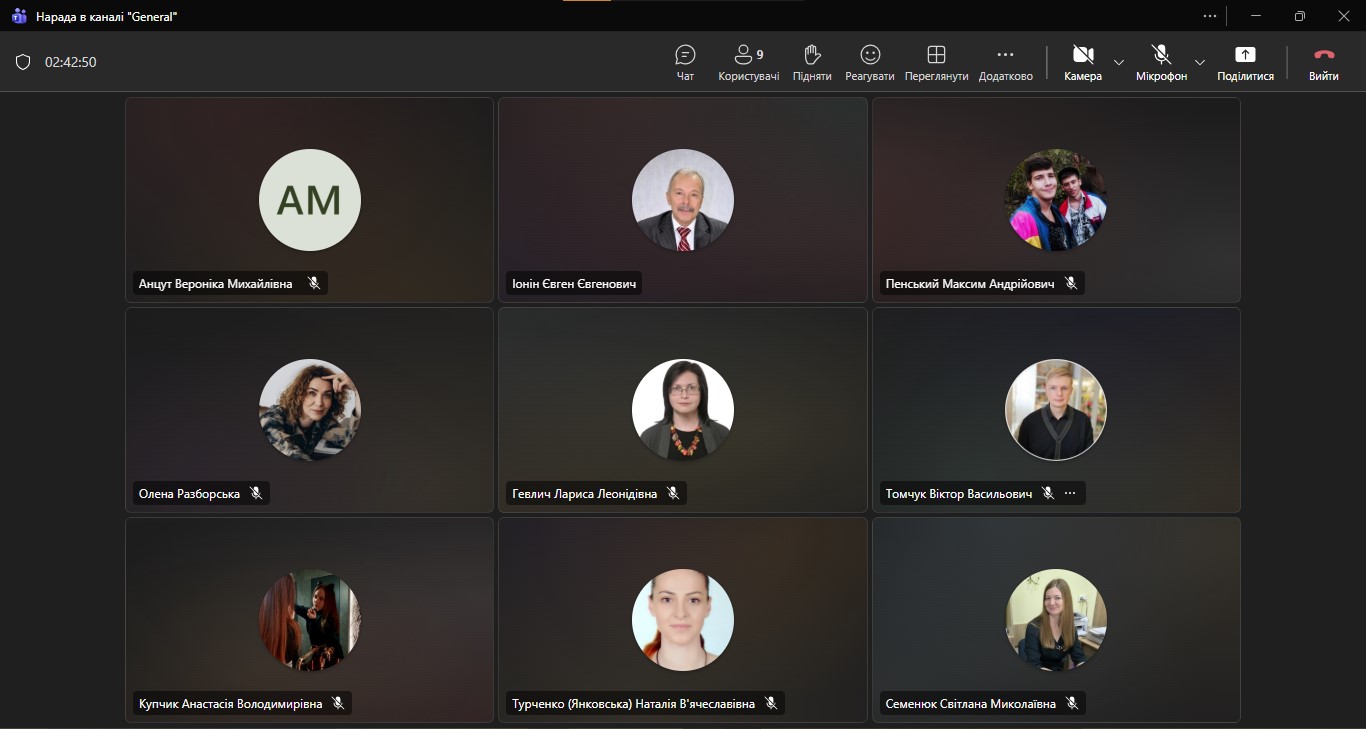This screenshot has height=729, width=1366.
Task: Click muted mic icon beside Олена Разборська
Action: (x=256, y=493)
